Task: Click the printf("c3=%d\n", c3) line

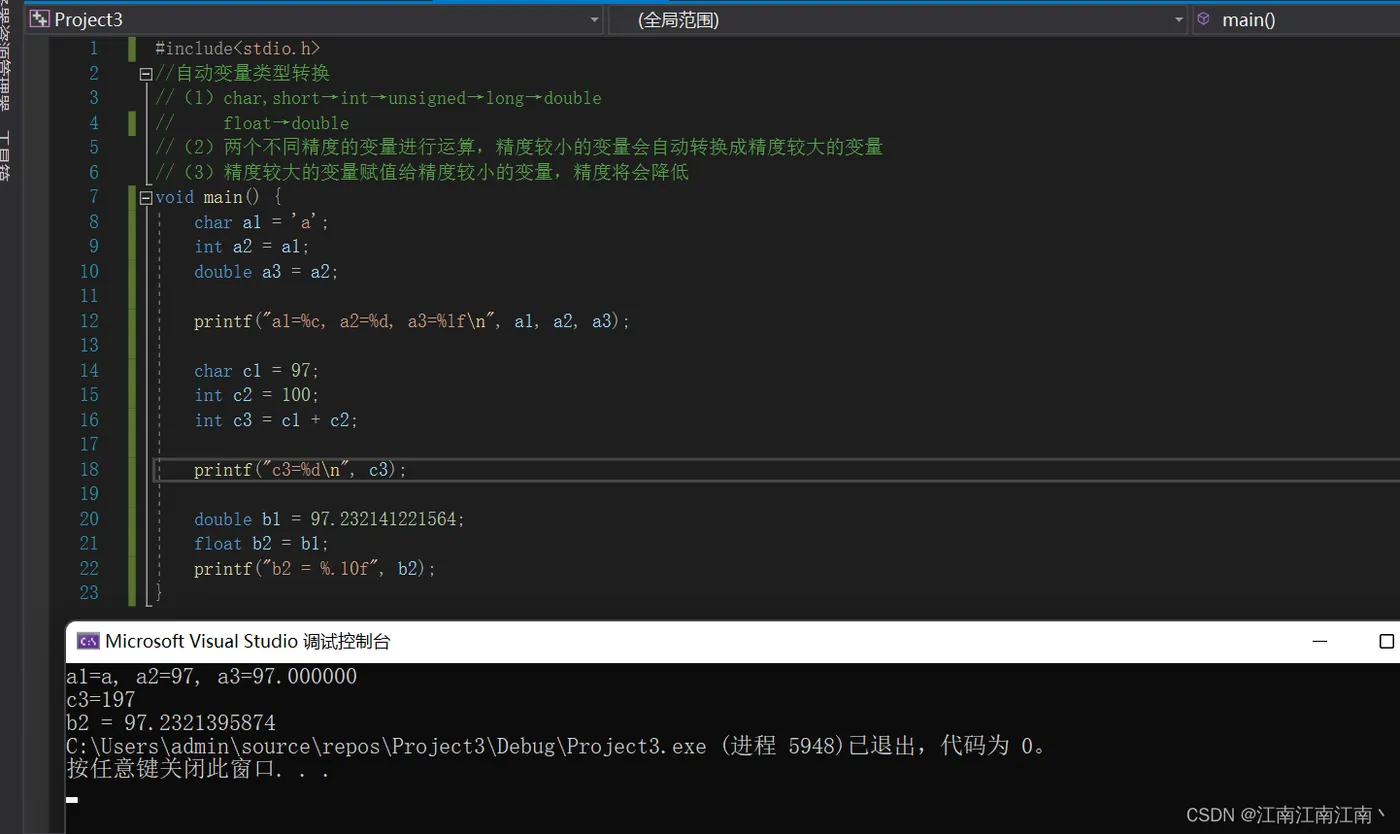Action: coord(301,470)
